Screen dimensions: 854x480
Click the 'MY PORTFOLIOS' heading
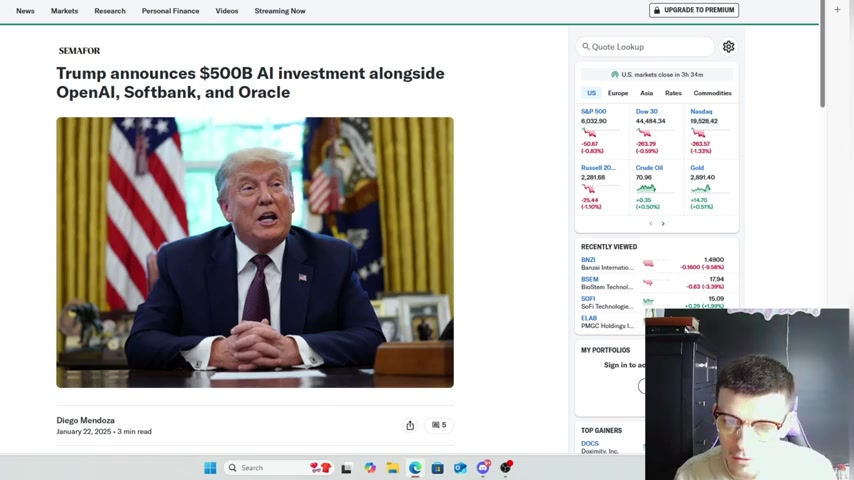pos(606,350)
